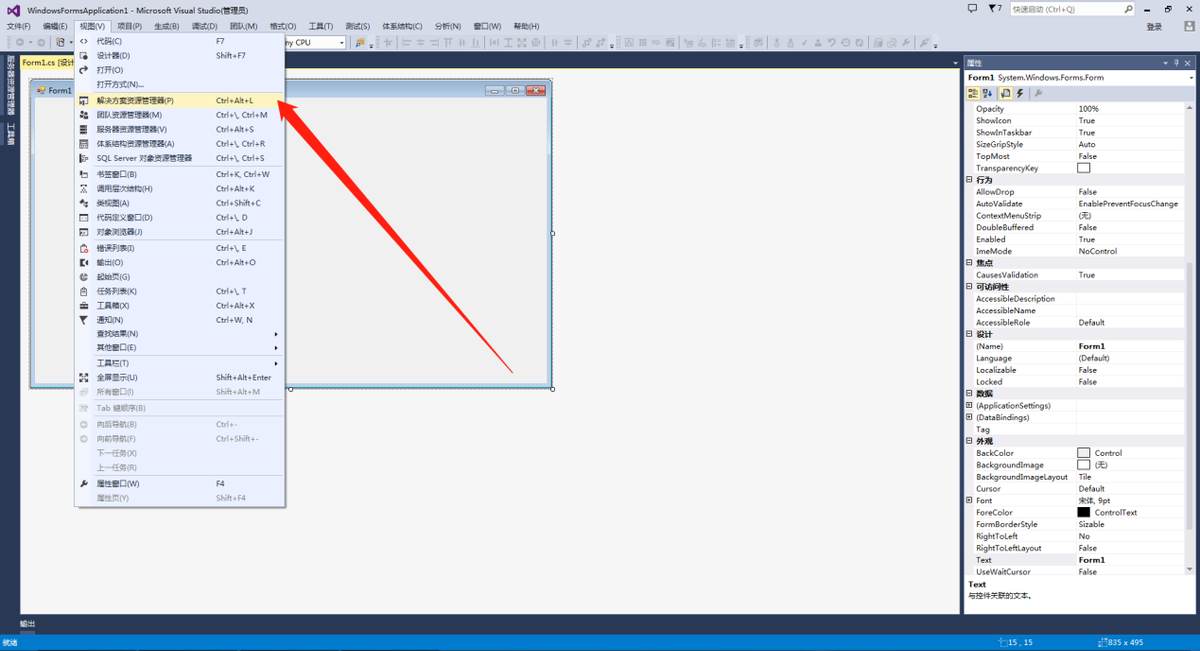The image size is (1200, 651).
Task: Open 团队资源管理器(M) Team Explorer
Action: tap(180, 115)
